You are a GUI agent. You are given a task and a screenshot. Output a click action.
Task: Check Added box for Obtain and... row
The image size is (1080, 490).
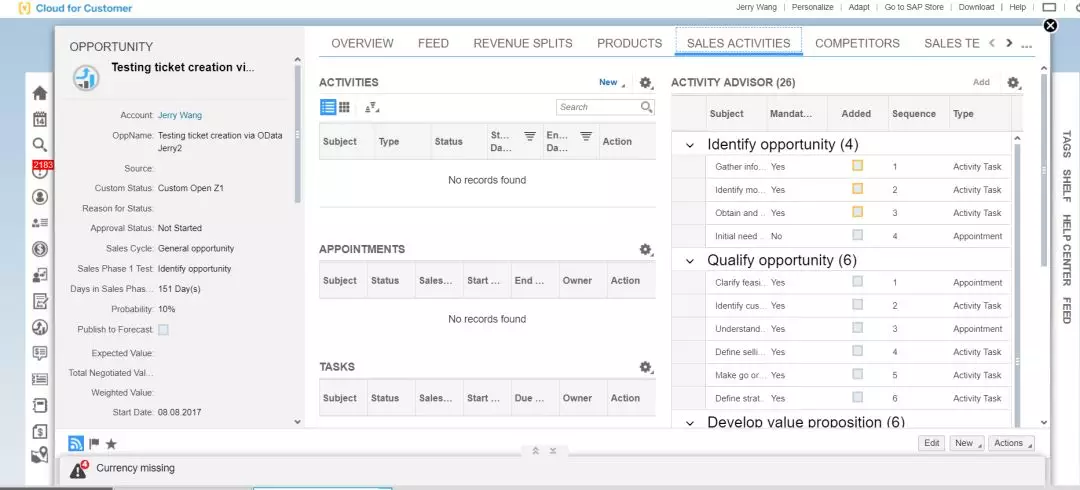pos(858,212)
